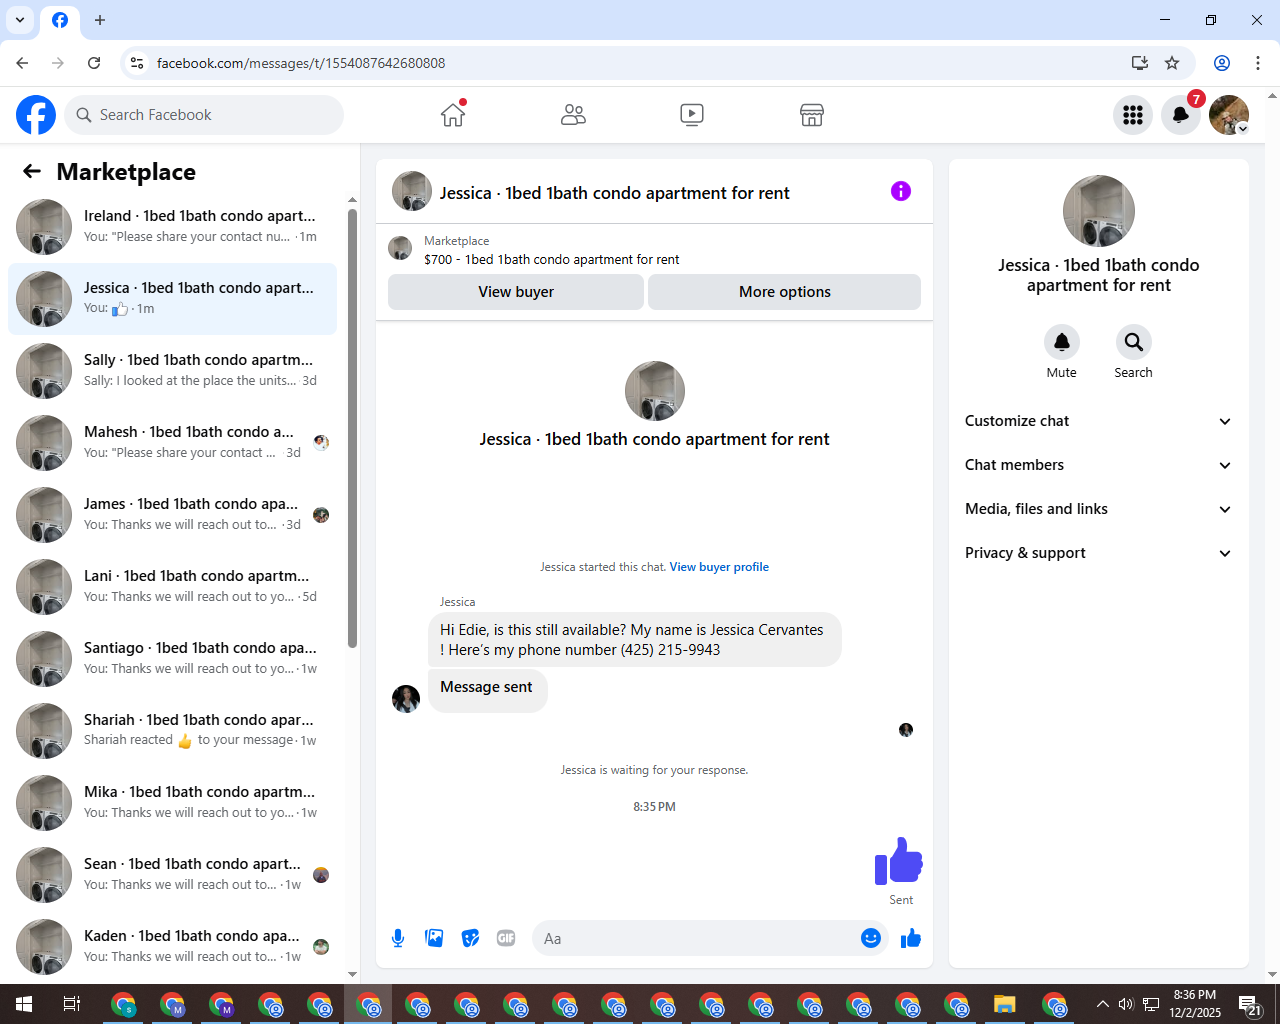Expand Media, files and links section
Viewport: 1280px width, 1024px height.
coord(1098,509)
